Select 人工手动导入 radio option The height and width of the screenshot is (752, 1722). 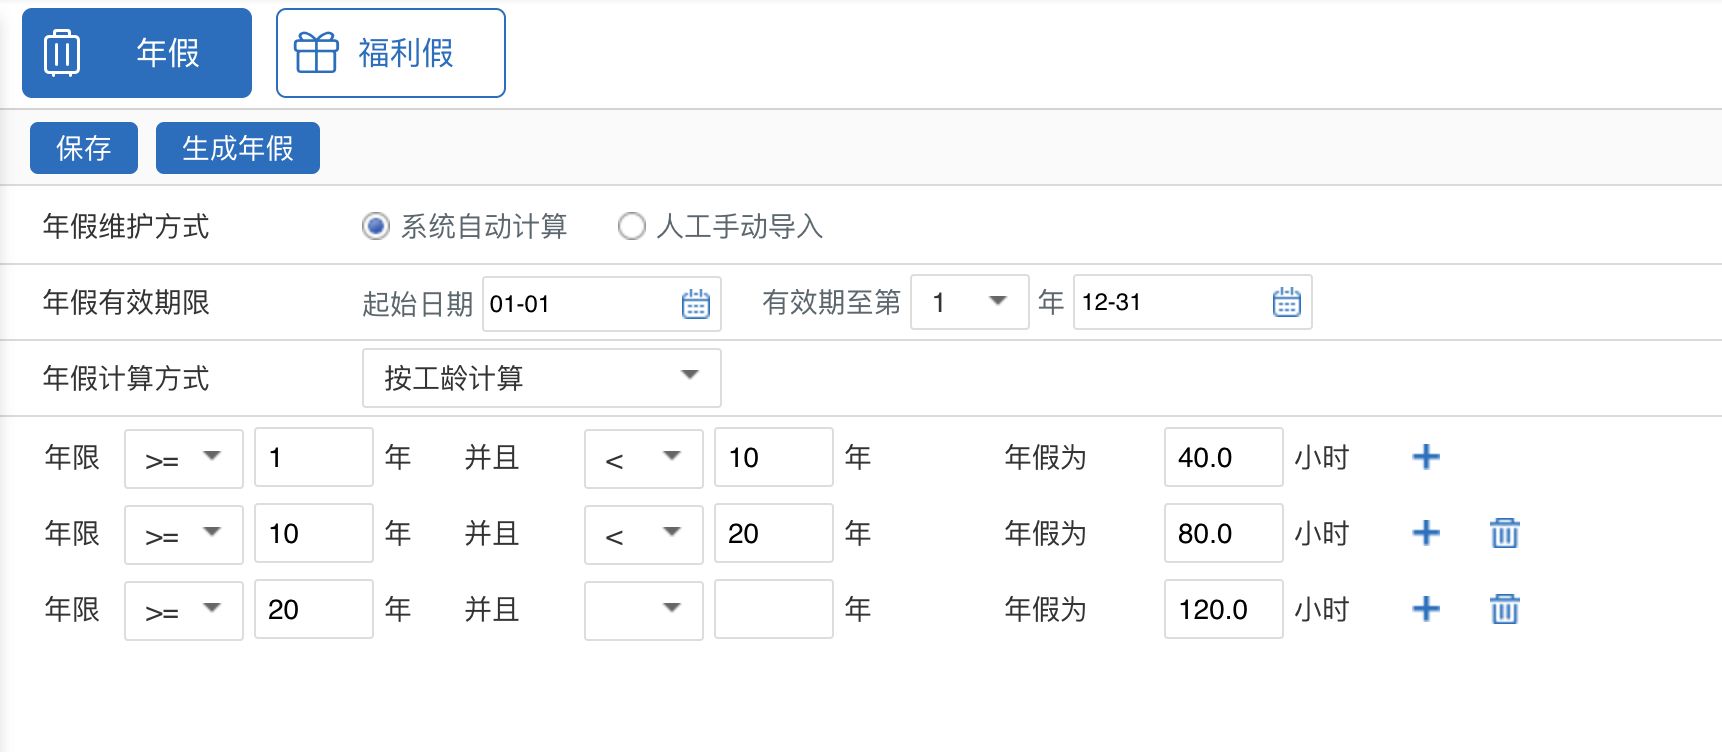coord(632,227)
